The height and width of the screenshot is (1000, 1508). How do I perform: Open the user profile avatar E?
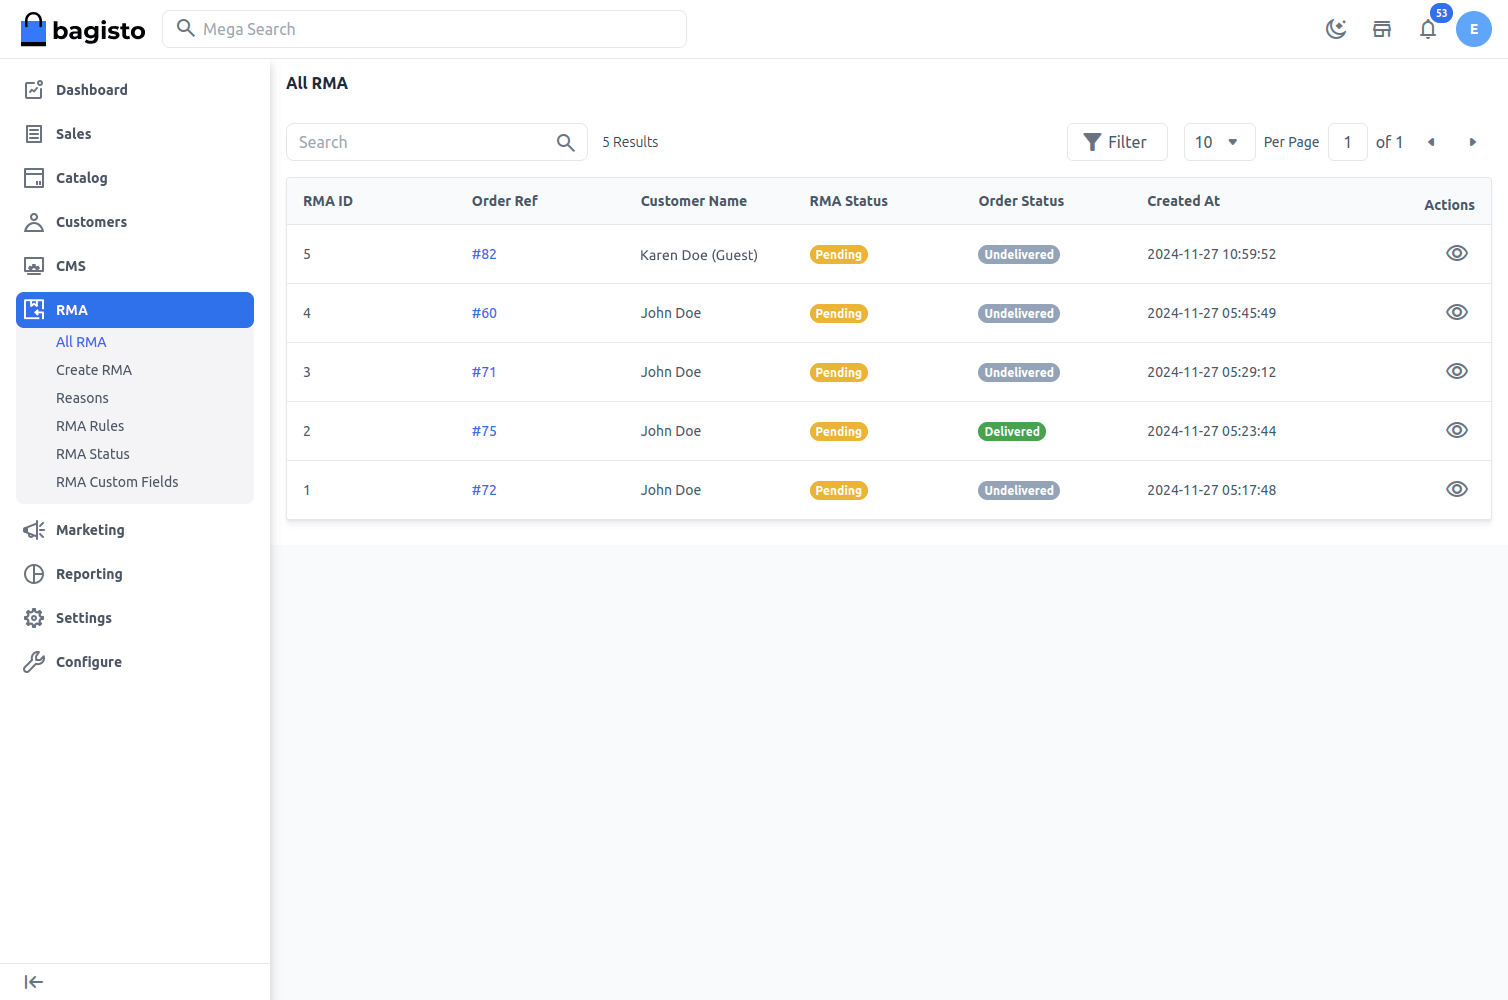coord(1474,29)
